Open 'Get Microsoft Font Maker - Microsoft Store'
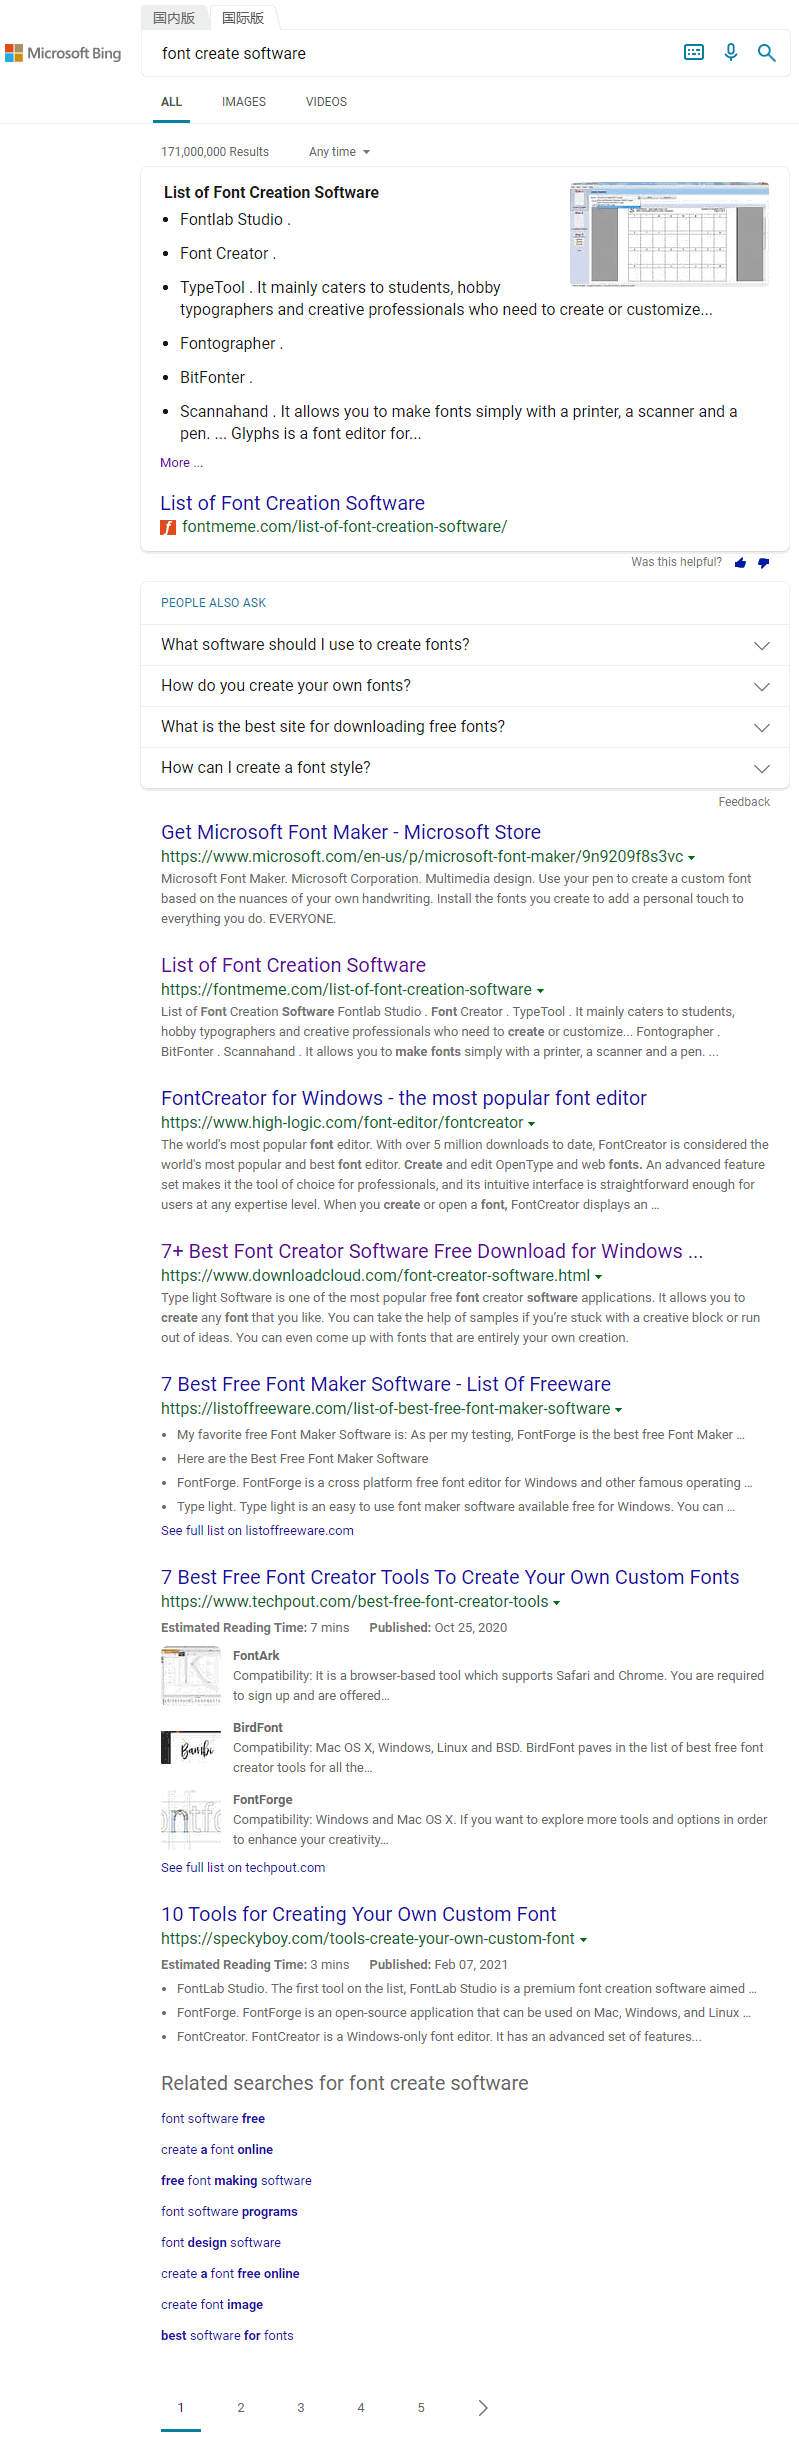799x2440 pixels. 351,832
